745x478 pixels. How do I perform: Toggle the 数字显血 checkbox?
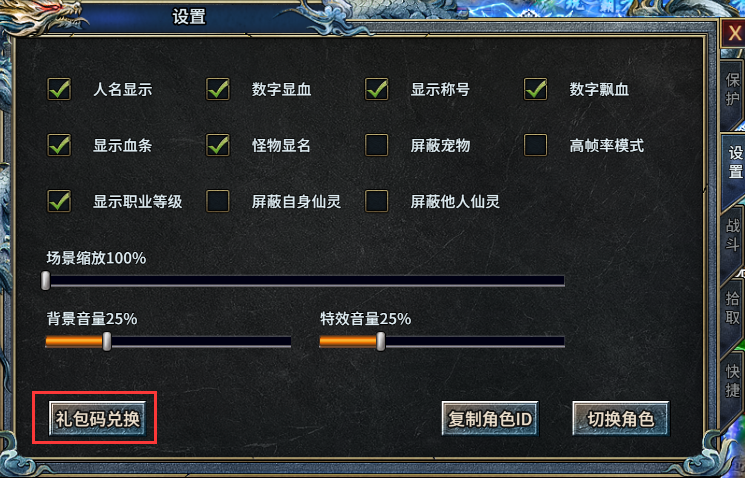(218, 89)
